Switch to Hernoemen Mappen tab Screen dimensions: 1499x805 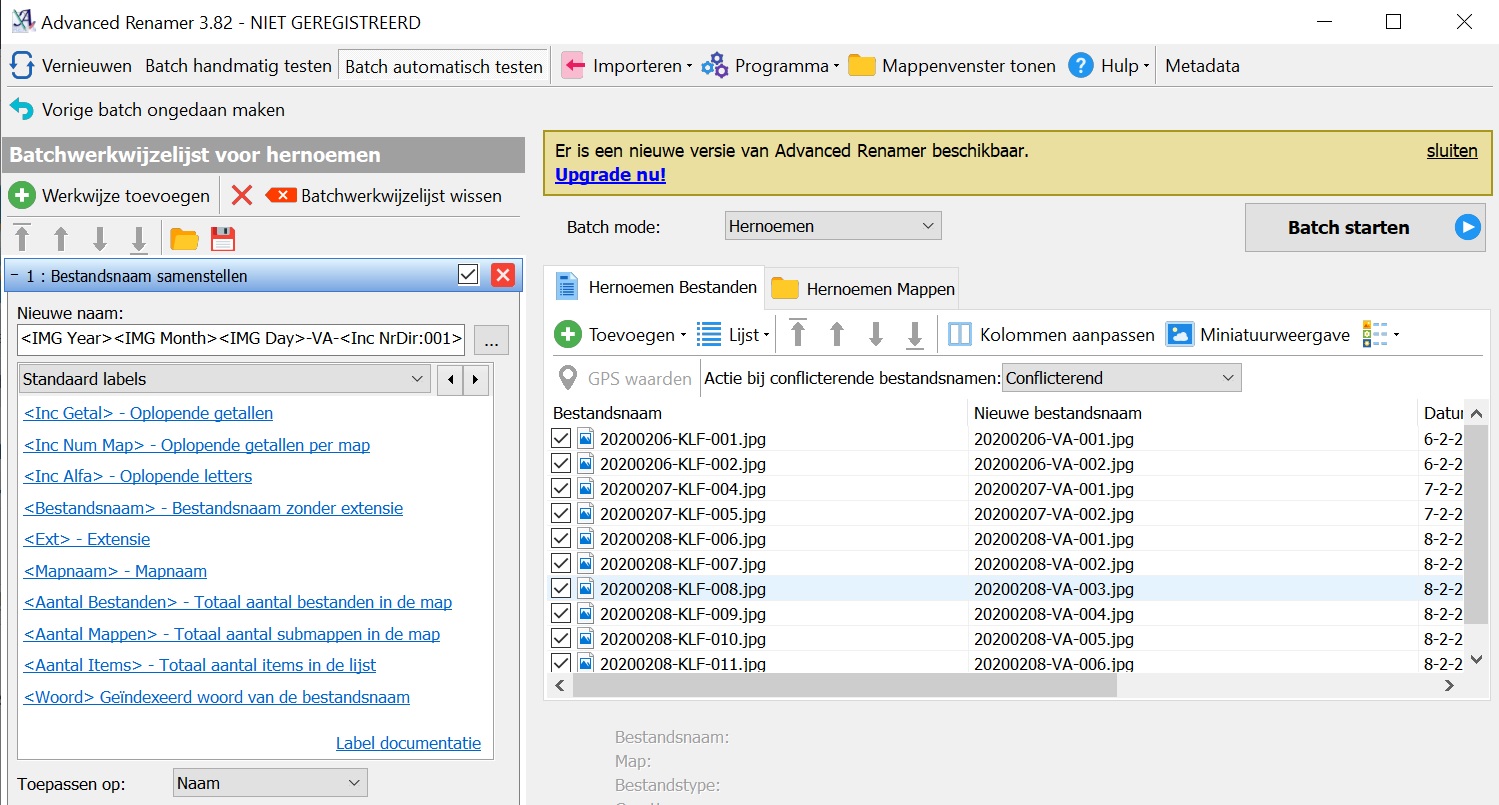click(864, 289)
